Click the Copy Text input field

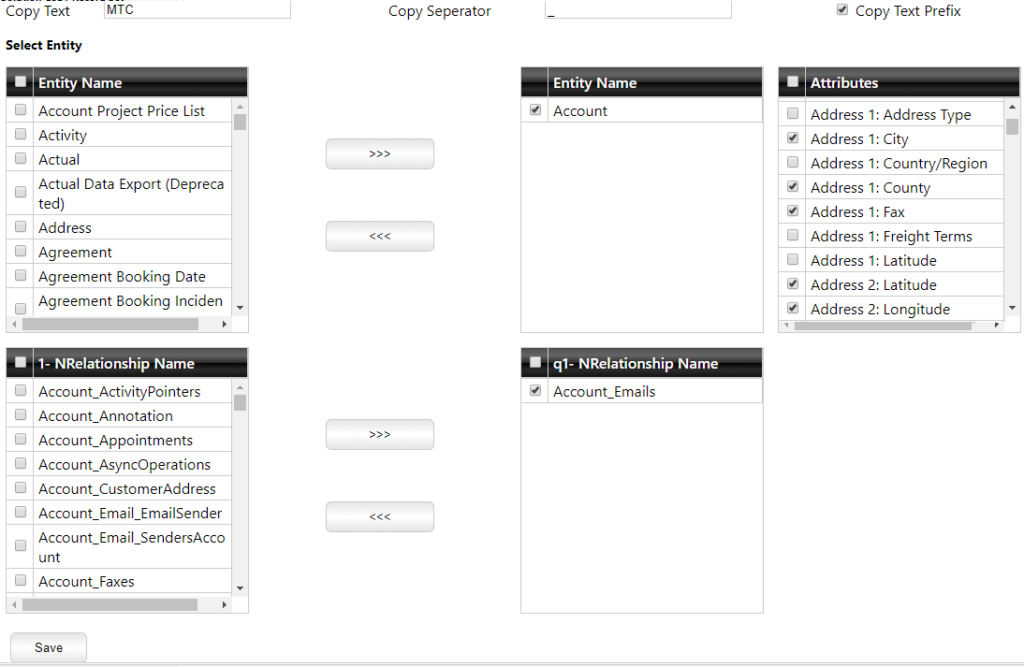coord(197,10)
